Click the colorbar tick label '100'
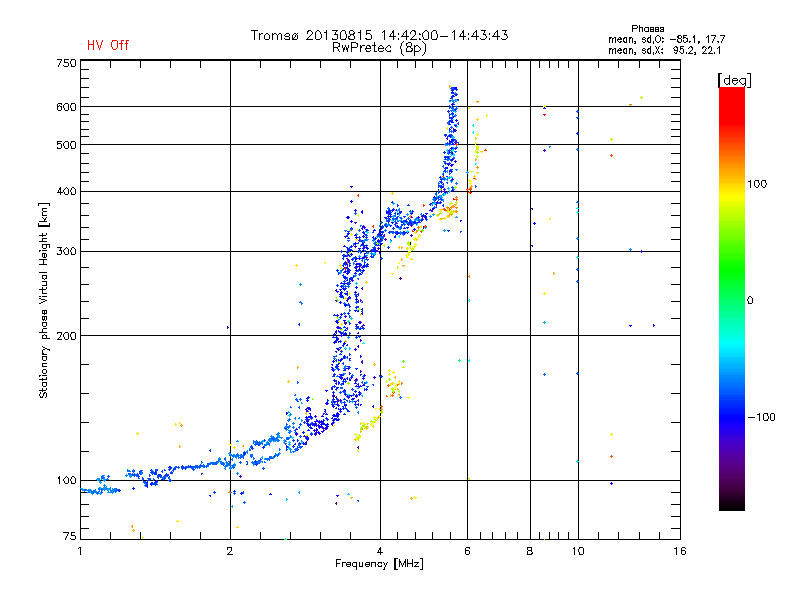Screen dimensions: 800x600 [x=757, y=184]
